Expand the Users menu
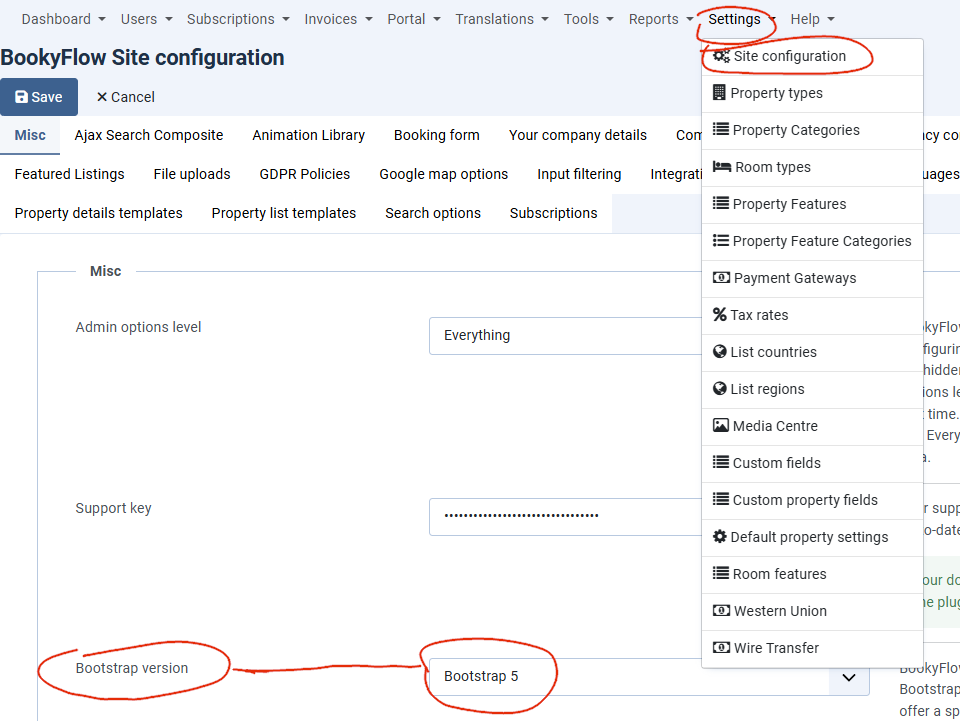This screenshot has width=960, height=721. (146, 19)
